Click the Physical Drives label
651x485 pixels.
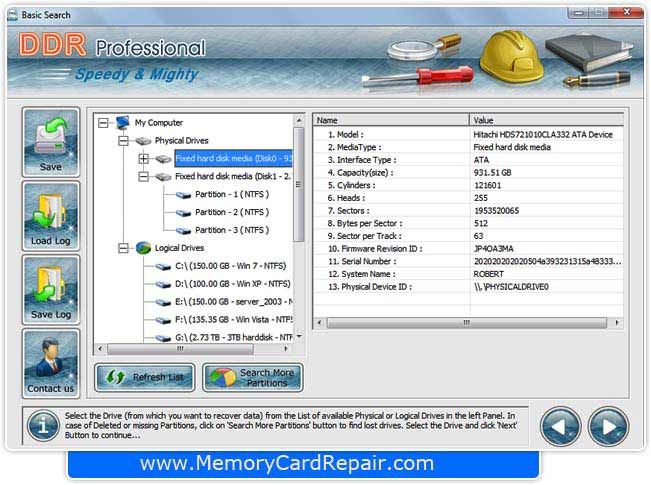[x=181, y=140]
